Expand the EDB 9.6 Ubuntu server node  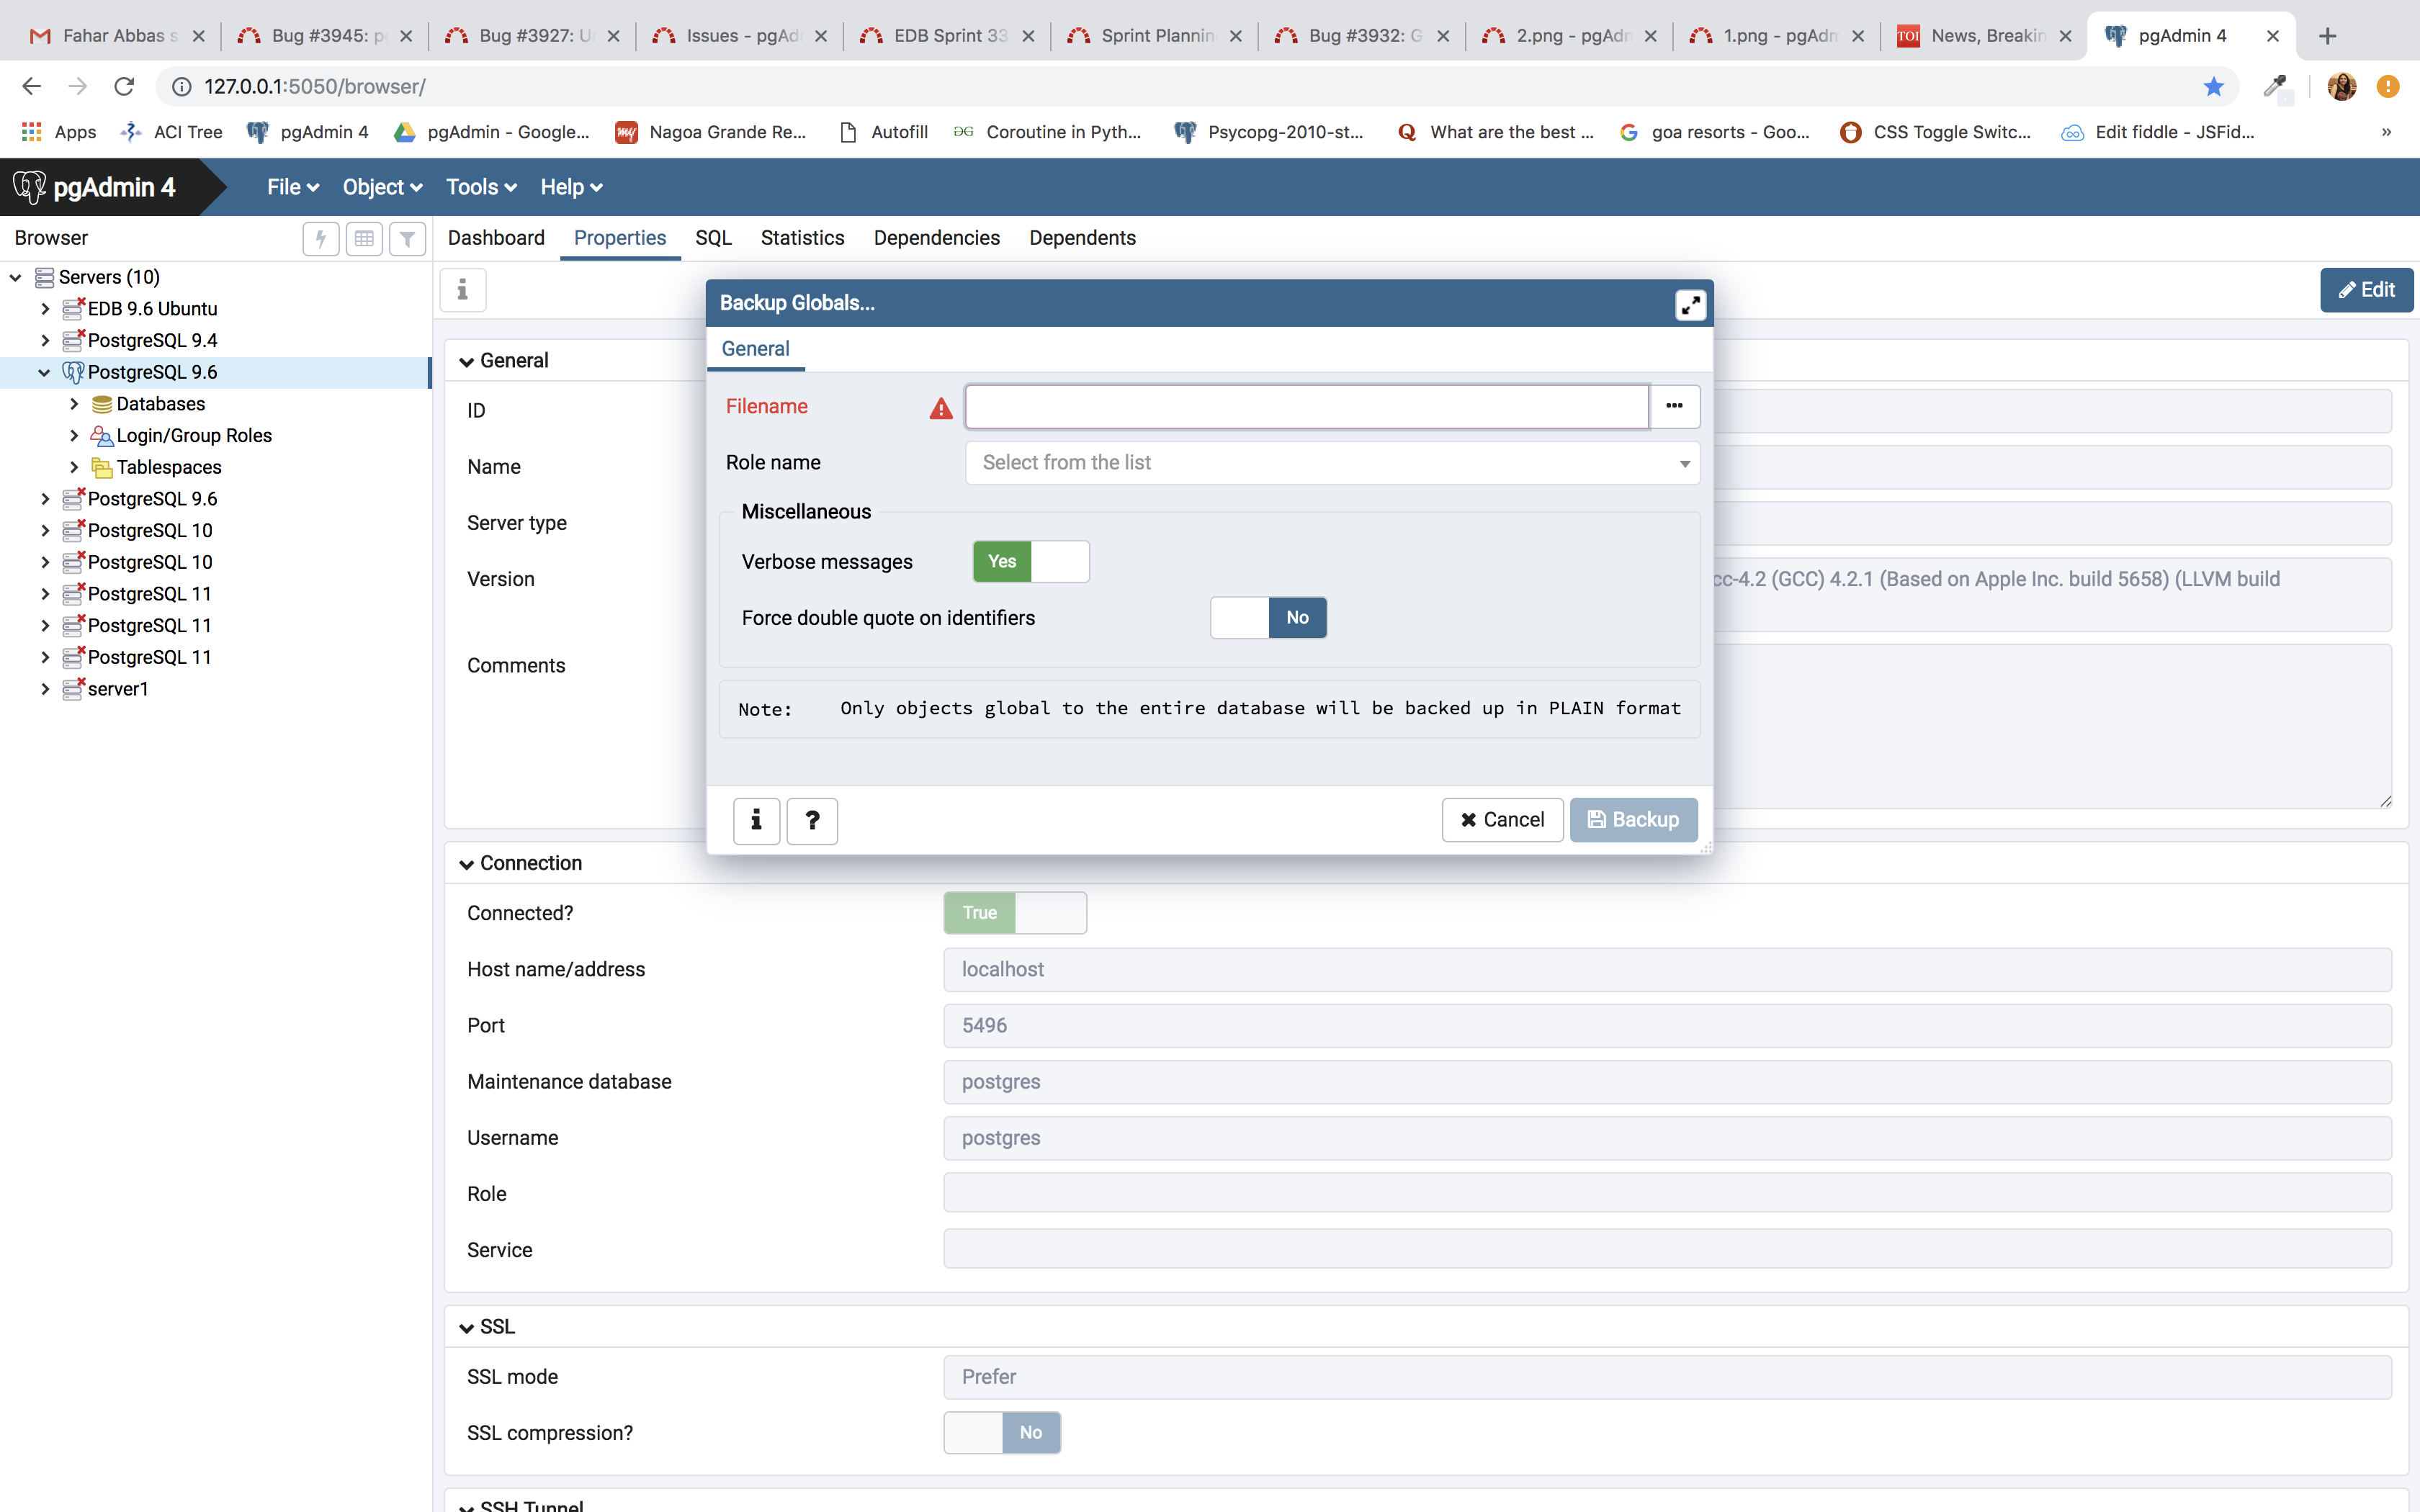click(45, 309)
